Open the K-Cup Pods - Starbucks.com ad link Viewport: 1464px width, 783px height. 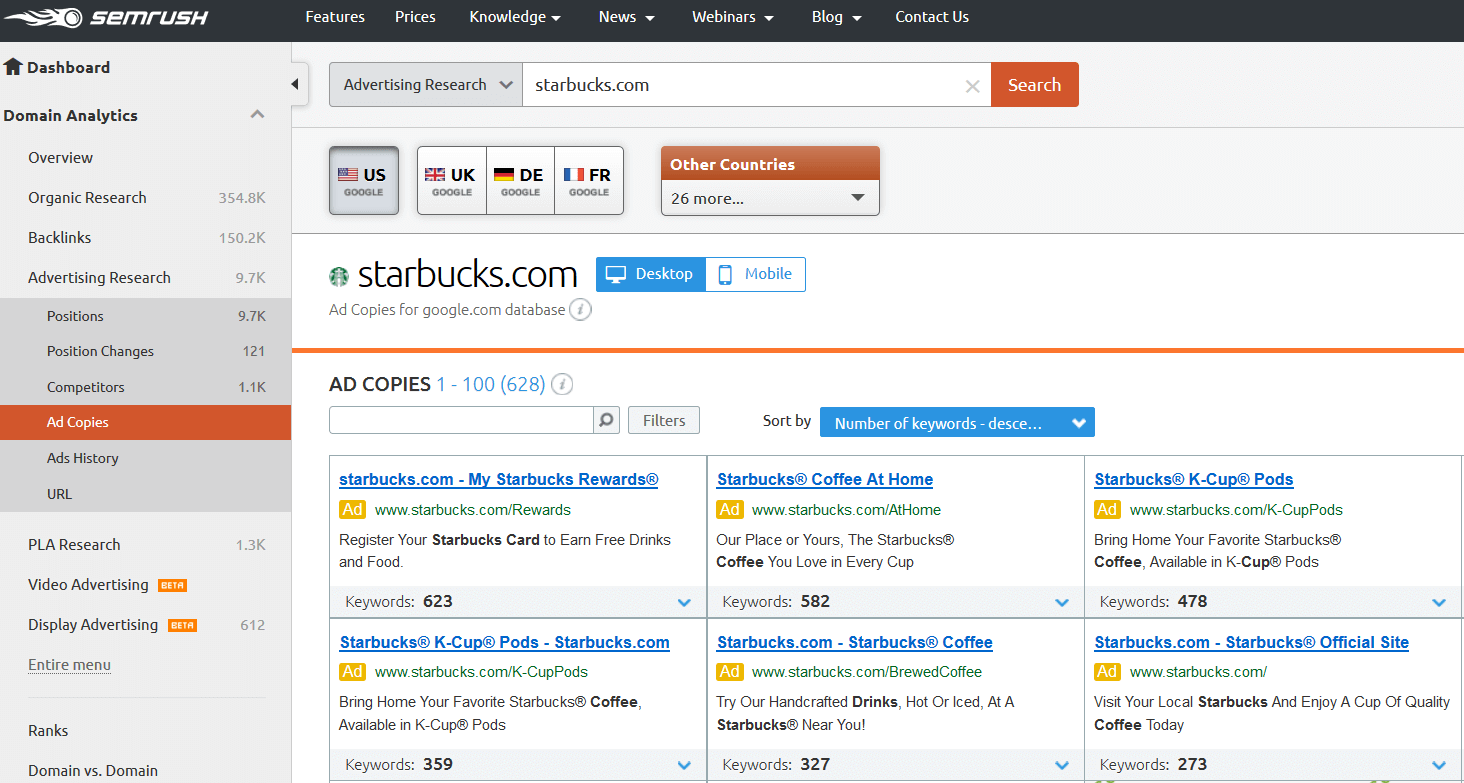coord(504,642)
